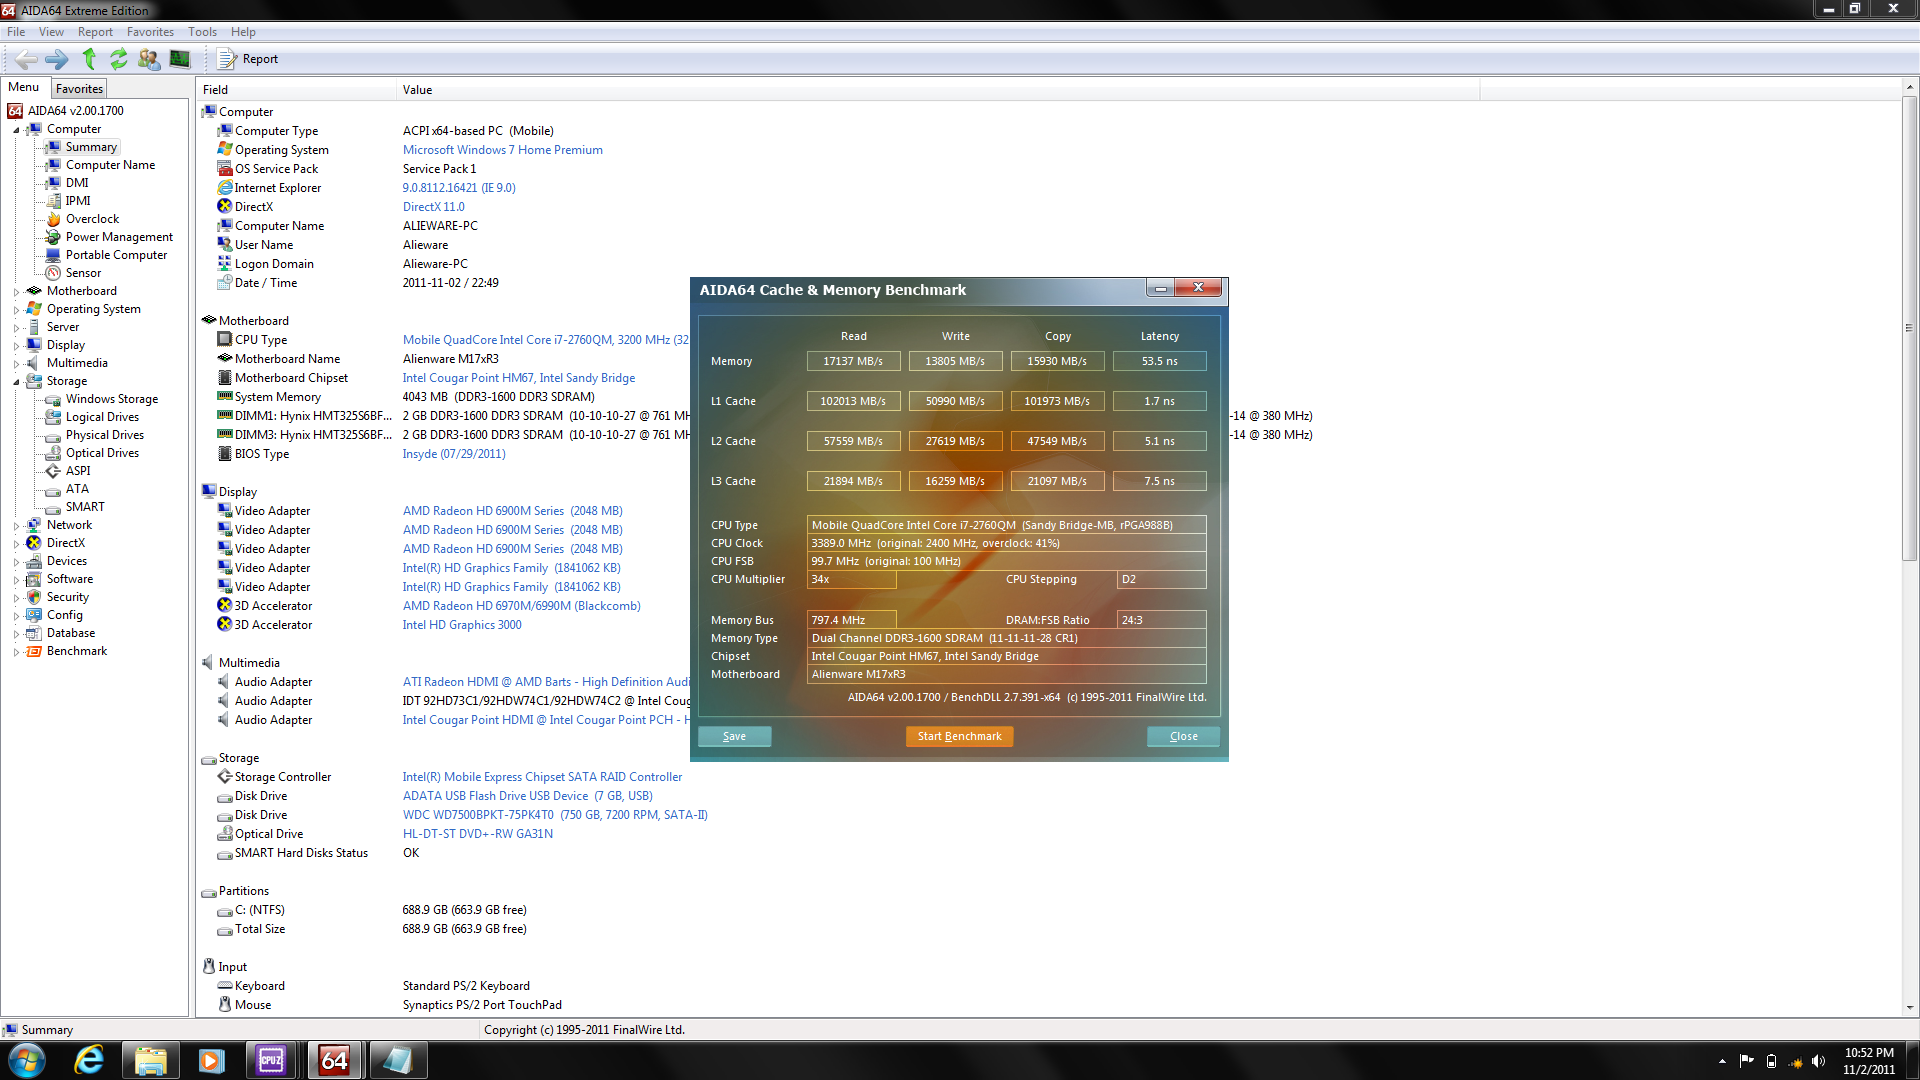Image resolution: width=1920 pixels, height=1080 pixels.
Task: Click the Manage users toolbar icon
Action: pyautogui.click(x=149, y=59)
